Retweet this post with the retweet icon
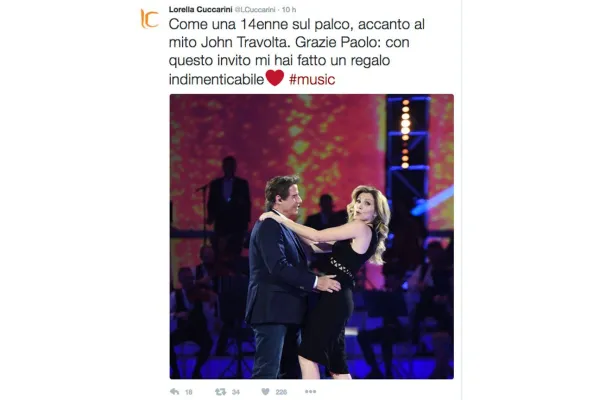593x400 pixels. click(x=220, y=392)
